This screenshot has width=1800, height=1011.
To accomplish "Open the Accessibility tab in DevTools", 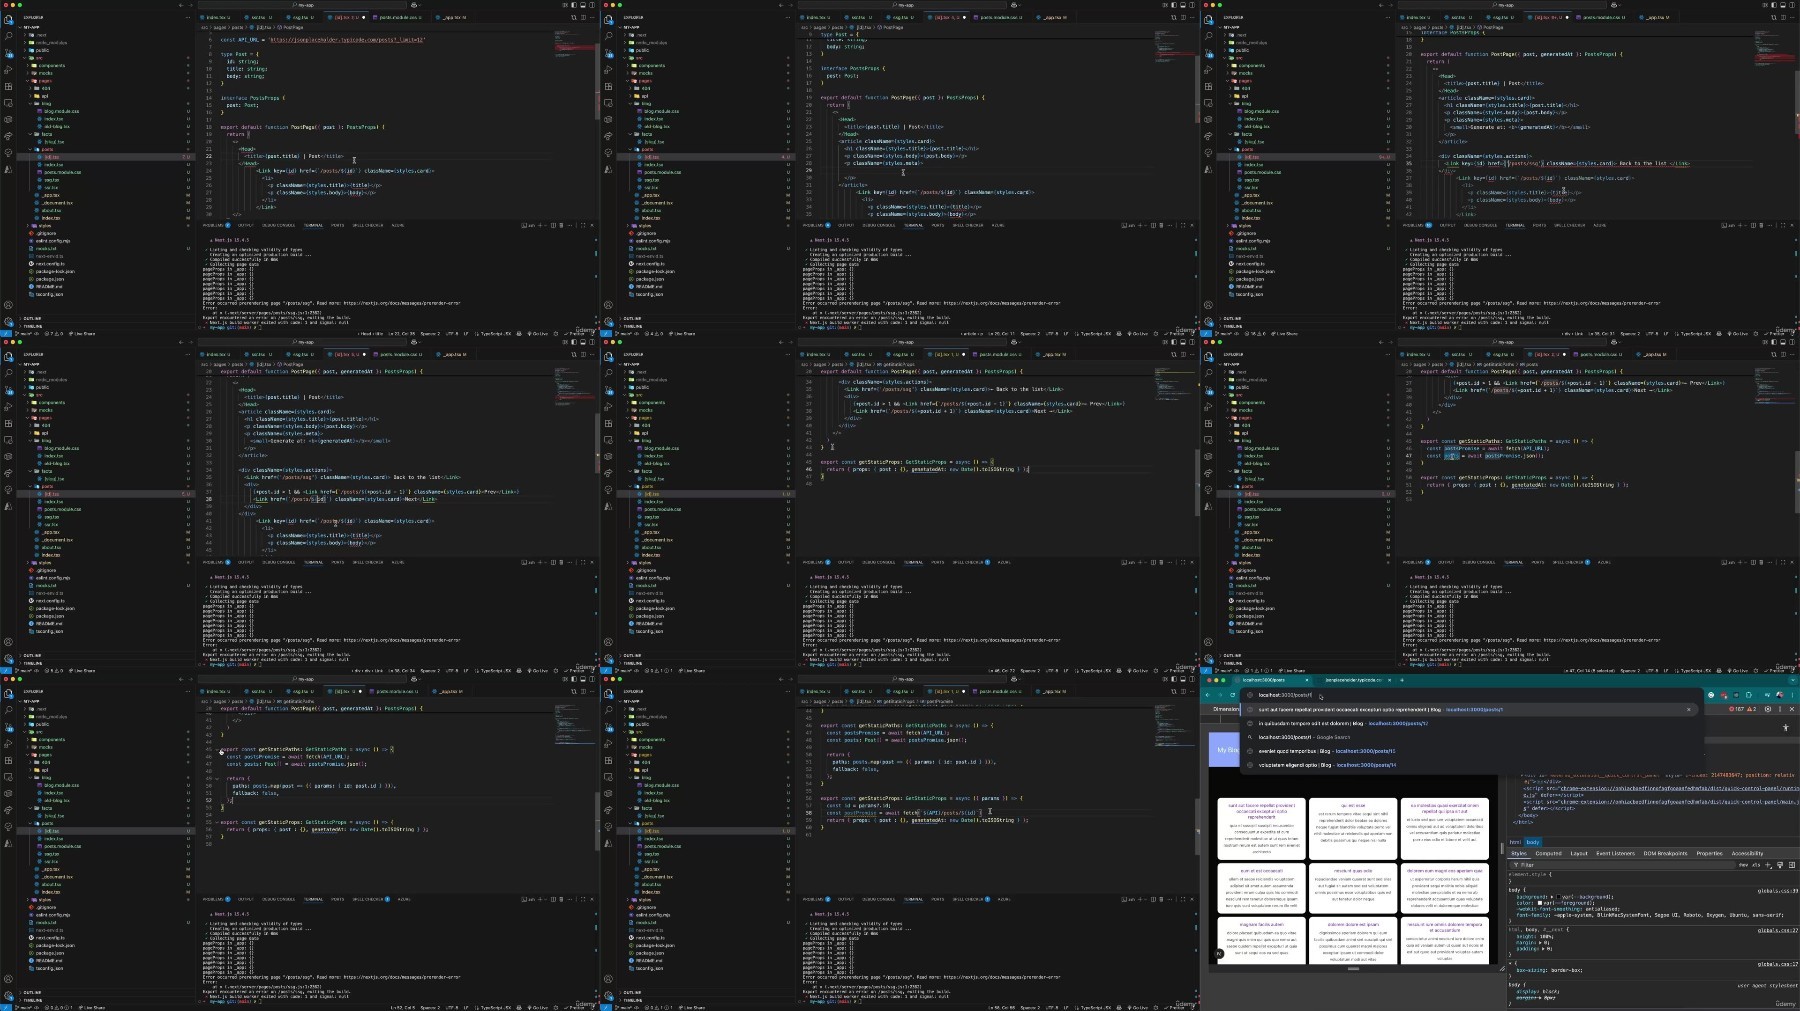I will pos(1747,853).
